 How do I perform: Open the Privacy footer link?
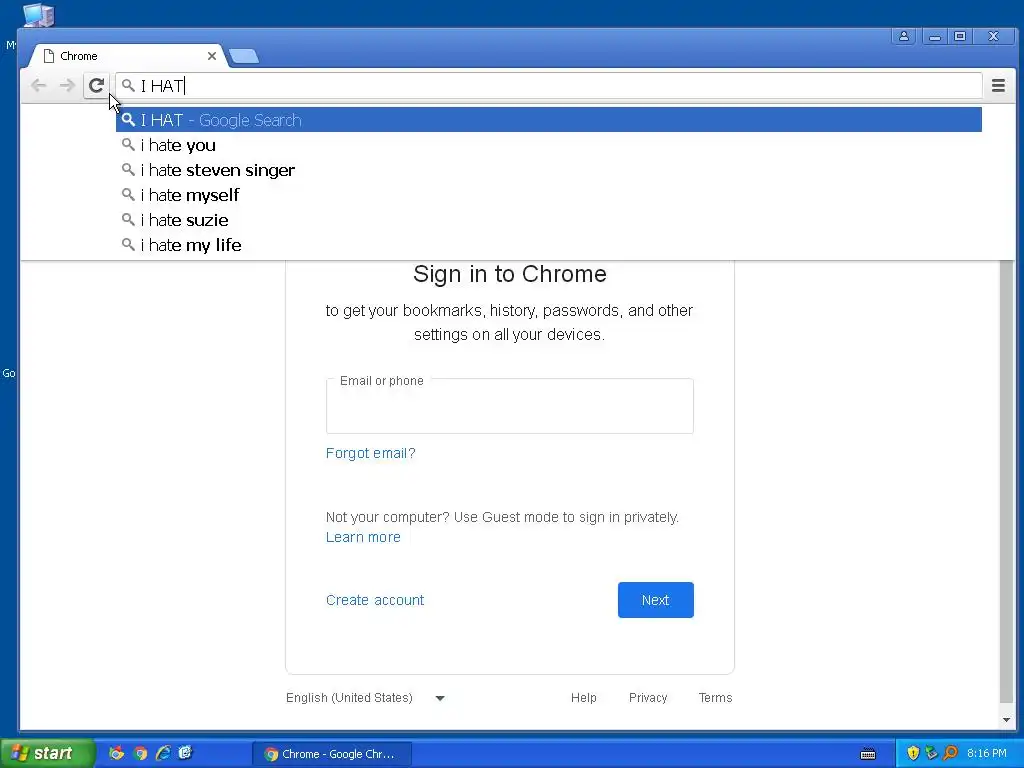(x=648, y=698)
